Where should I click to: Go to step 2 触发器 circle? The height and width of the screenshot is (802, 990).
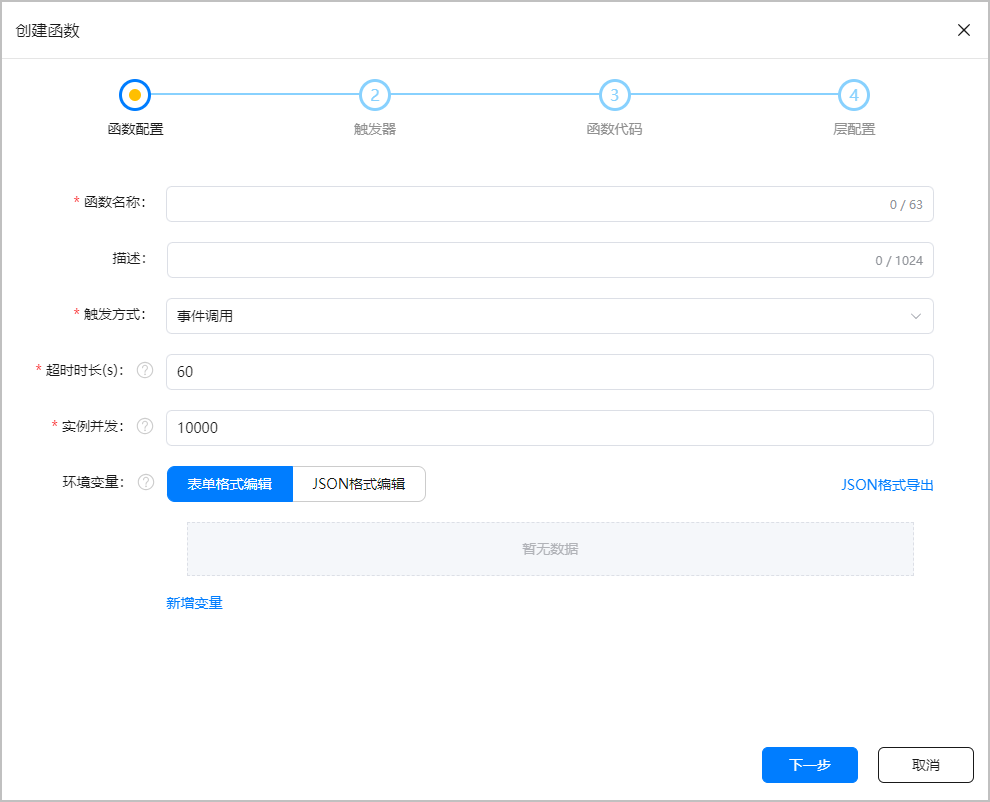click(375, 95)
